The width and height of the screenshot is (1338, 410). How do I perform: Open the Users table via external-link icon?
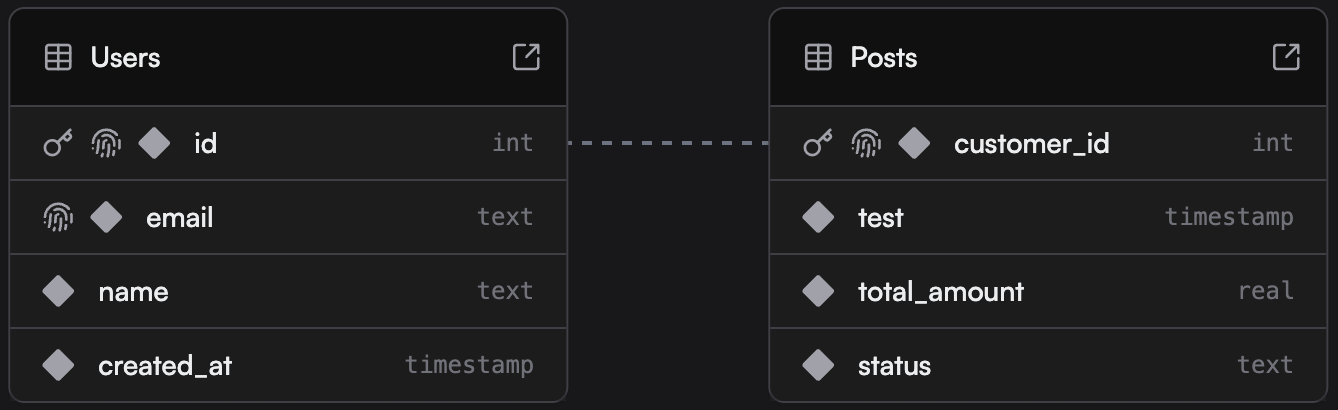[x=526, y=57]
